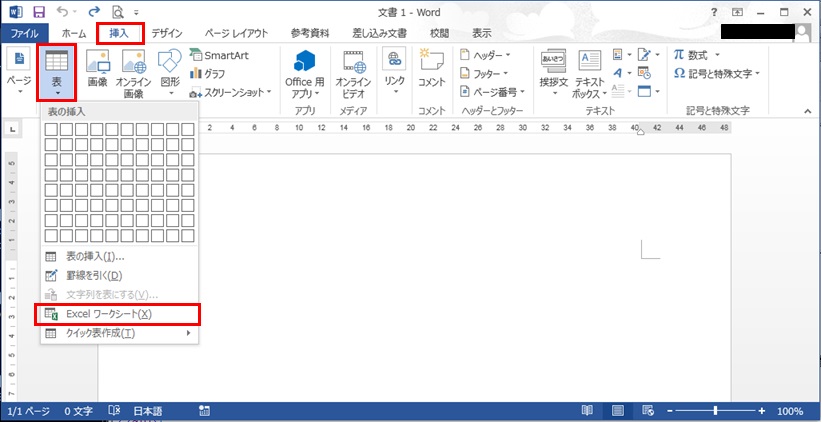Click the Word application icon in title bar

coord(16,12)
